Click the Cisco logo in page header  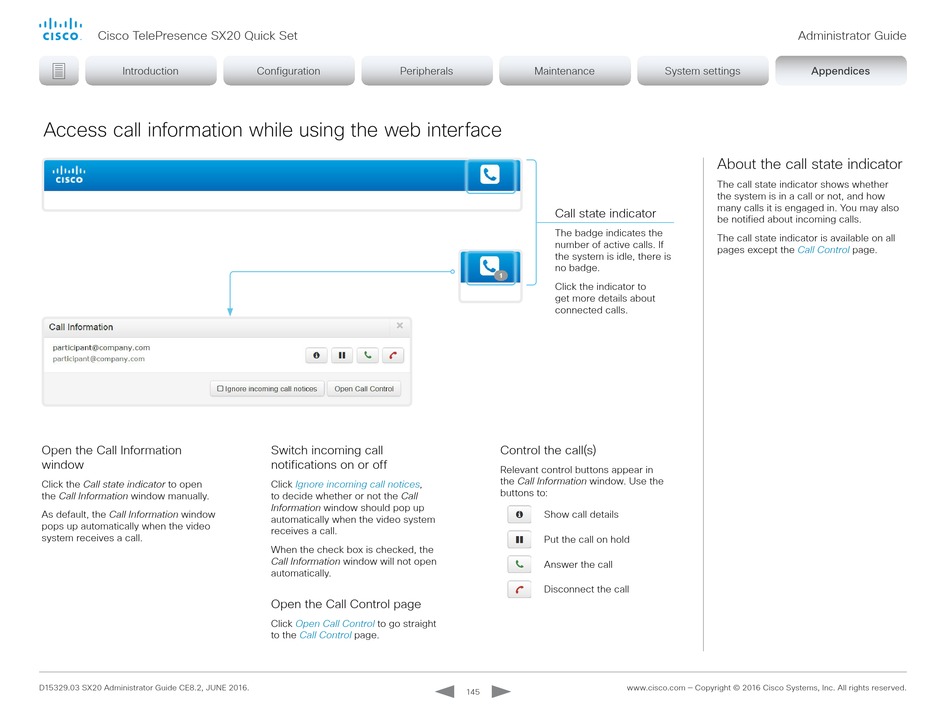pos(60,30)
